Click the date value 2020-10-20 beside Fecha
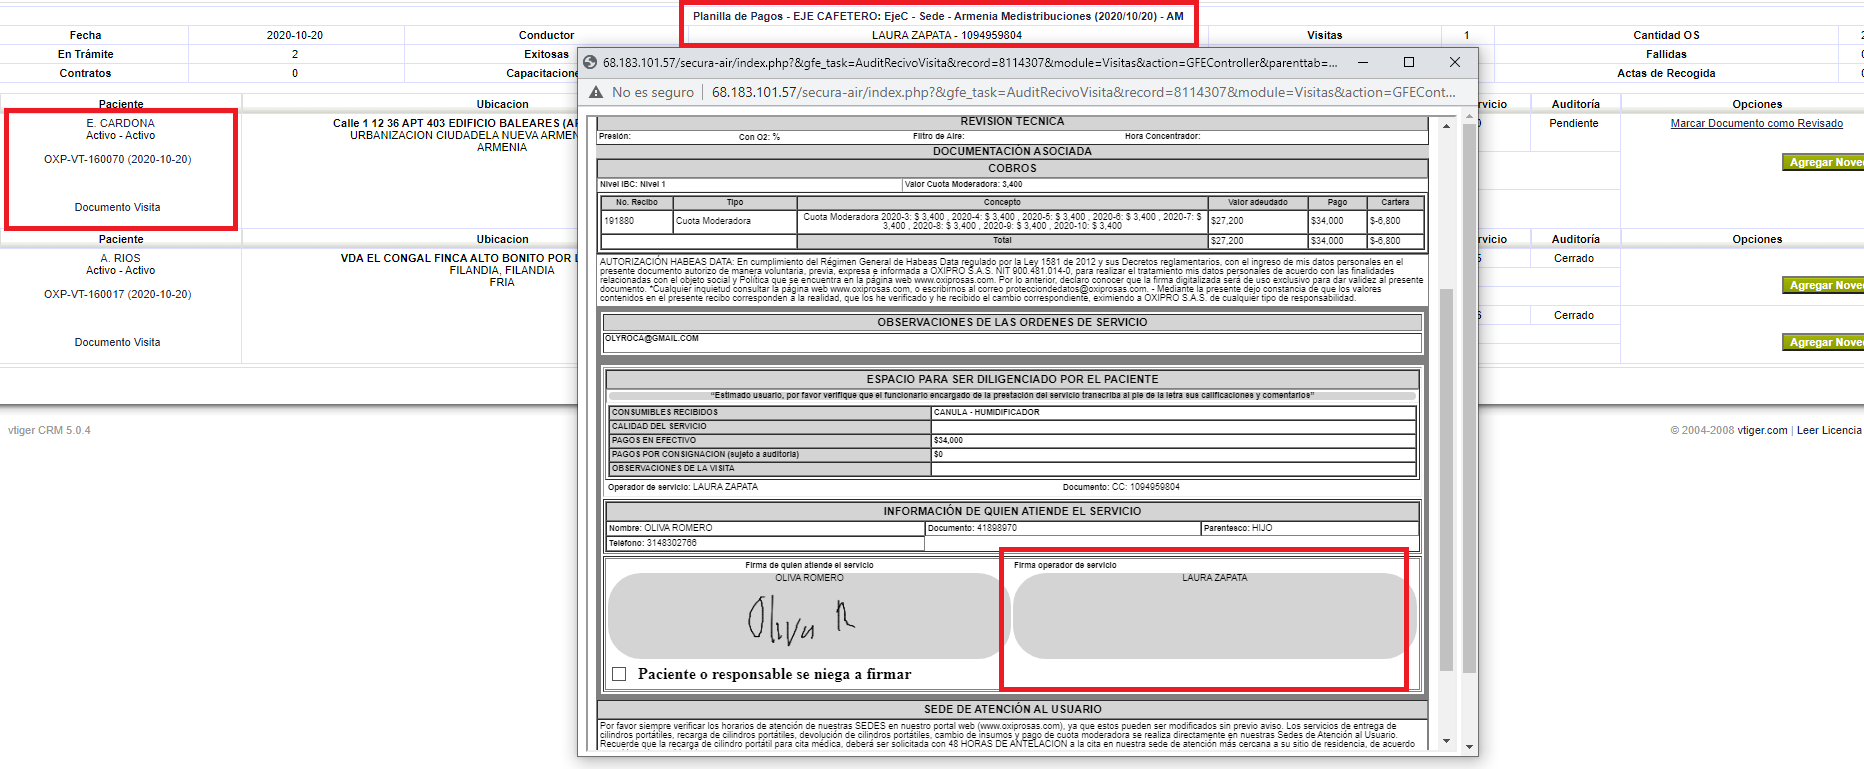 tap(294, 35)
